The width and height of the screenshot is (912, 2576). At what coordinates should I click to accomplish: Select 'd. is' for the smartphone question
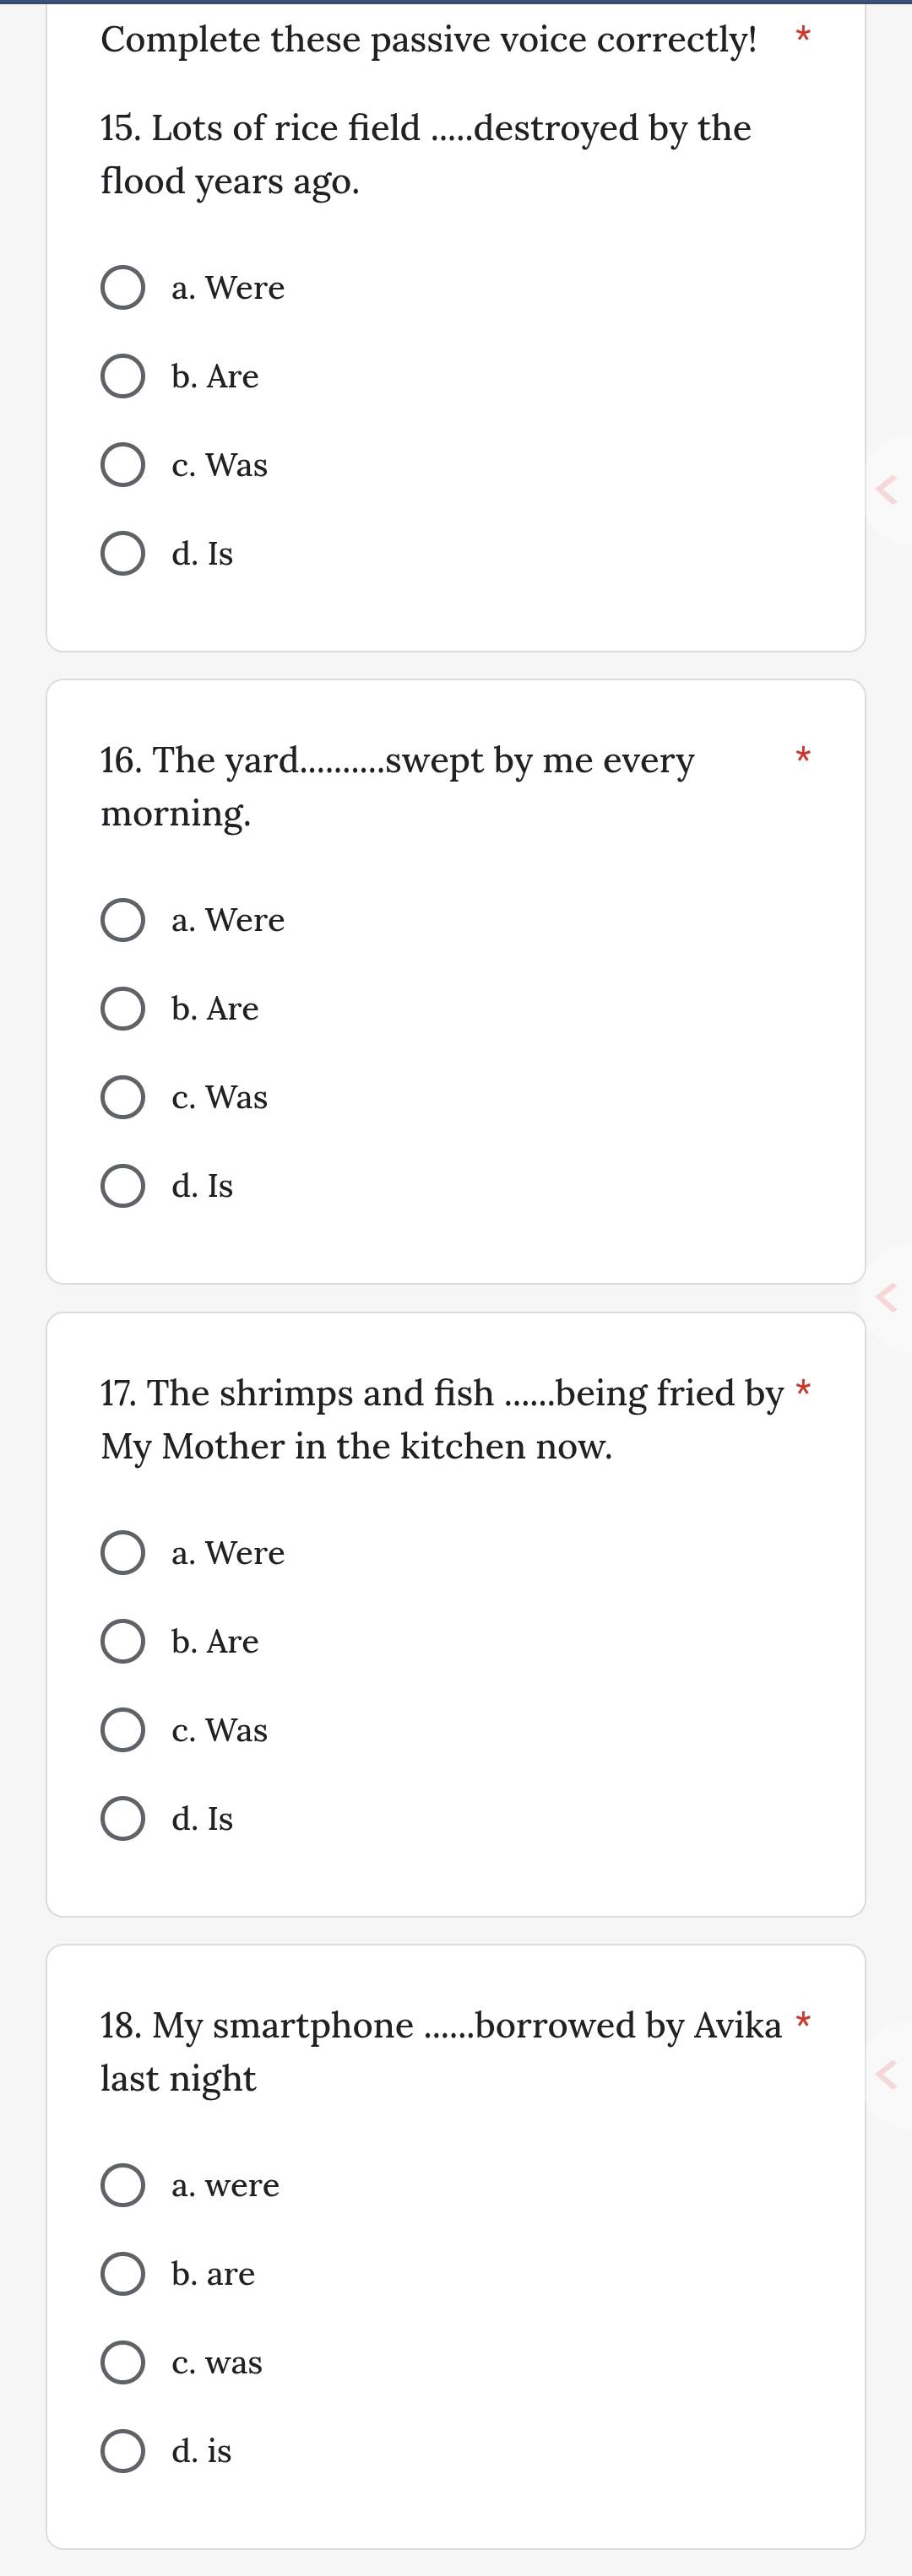click(123, 2451)
